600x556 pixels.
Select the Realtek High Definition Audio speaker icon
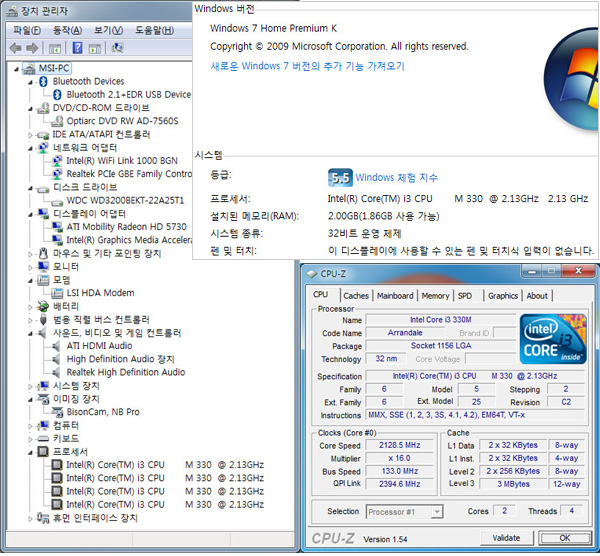click(56, 372)
